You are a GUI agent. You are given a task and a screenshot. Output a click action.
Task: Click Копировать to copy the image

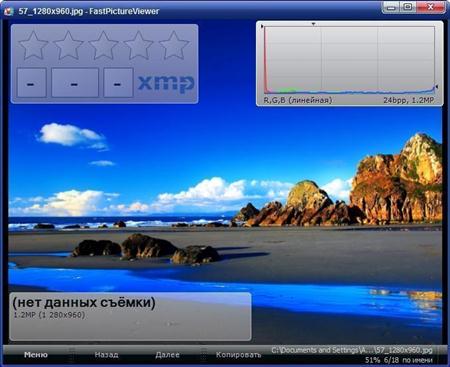(x=238, y=355)
